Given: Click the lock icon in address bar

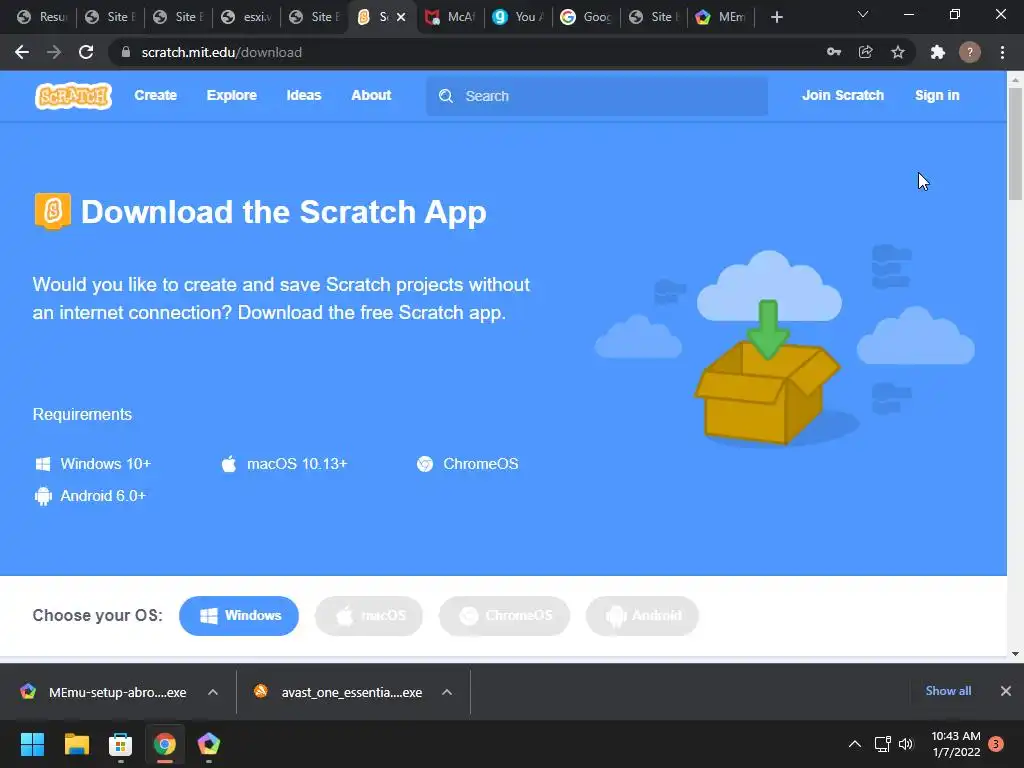Looking at the screenshot, I should coord(126,52).
